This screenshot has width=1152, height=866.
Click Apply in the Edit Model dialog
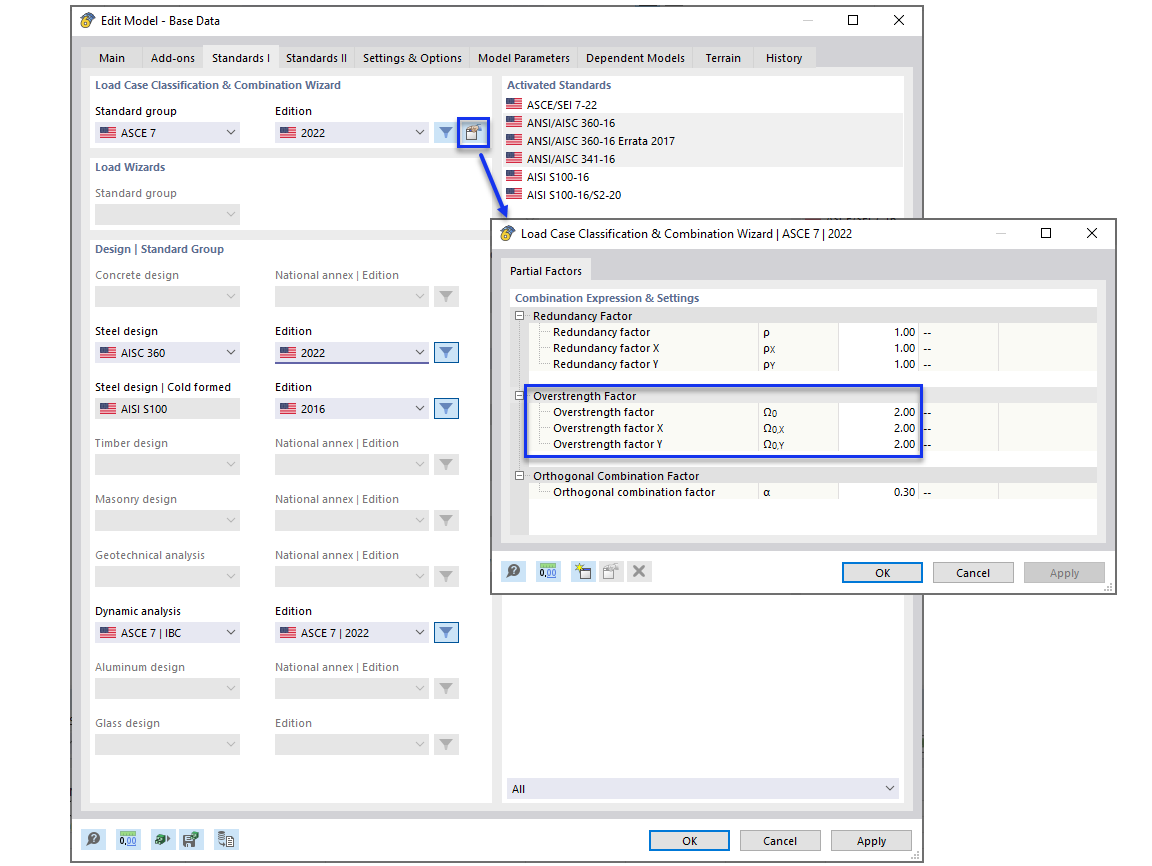pyautogui.click(x=871, y=841)
